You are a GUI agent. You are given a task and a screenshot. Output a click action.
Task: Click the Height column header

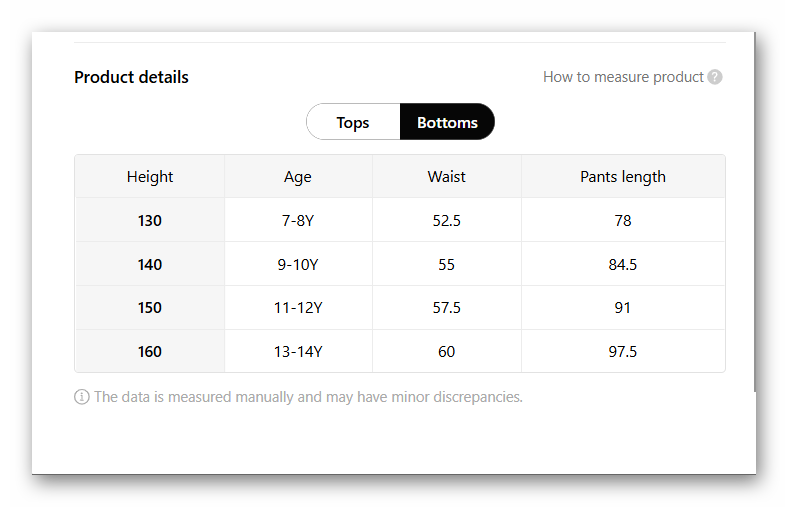coord(150,177)
